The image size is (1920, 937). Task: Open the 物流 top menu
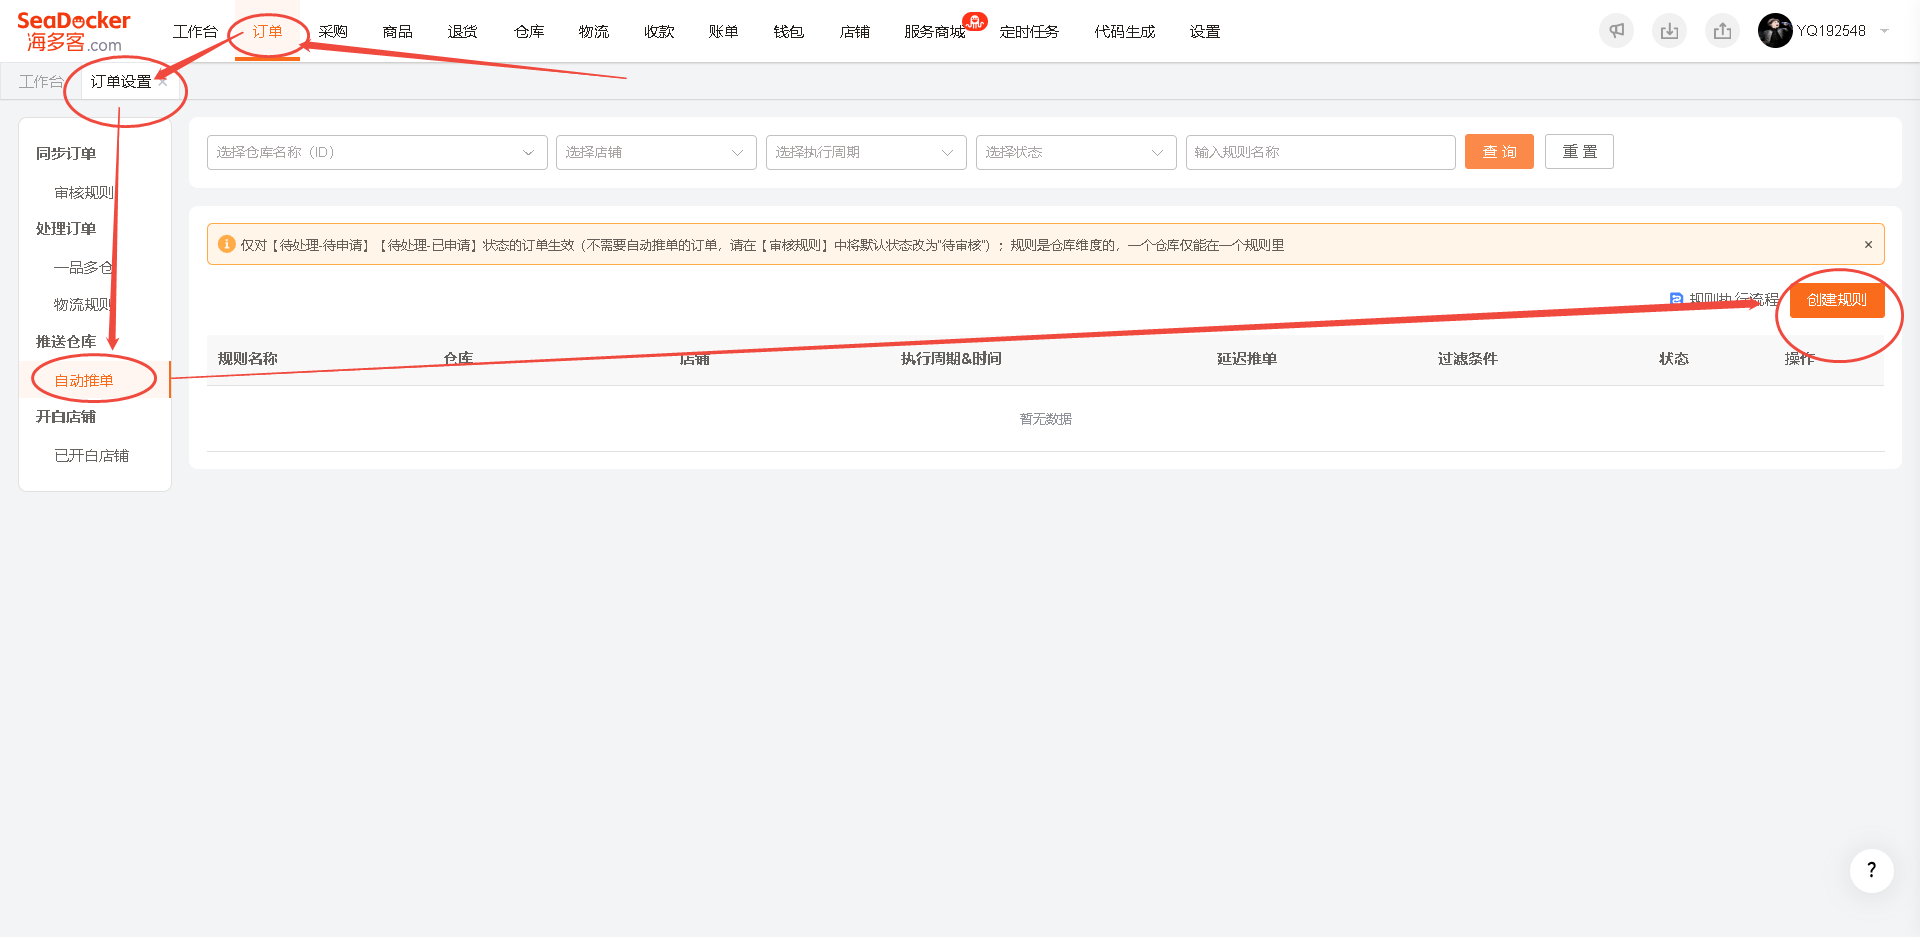click(594, 32)
